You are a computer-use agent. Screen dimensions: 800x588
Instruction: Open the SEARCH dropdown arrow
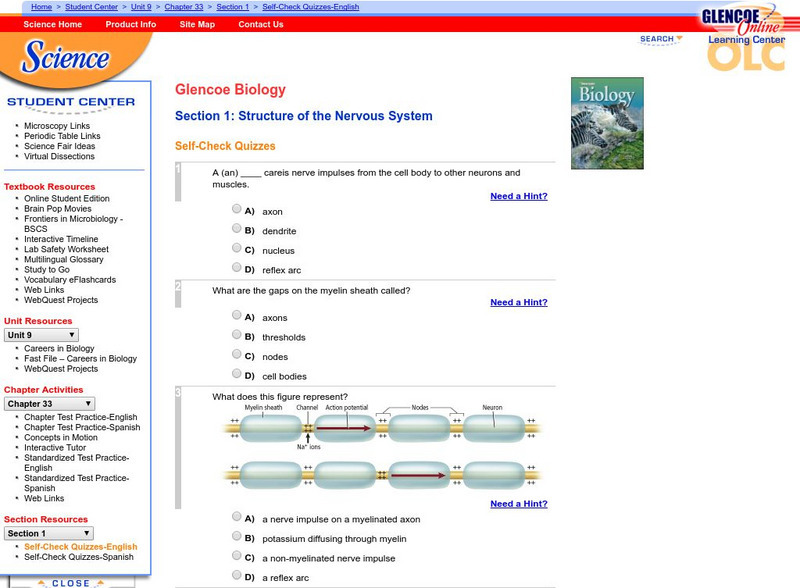click(679, 38)
